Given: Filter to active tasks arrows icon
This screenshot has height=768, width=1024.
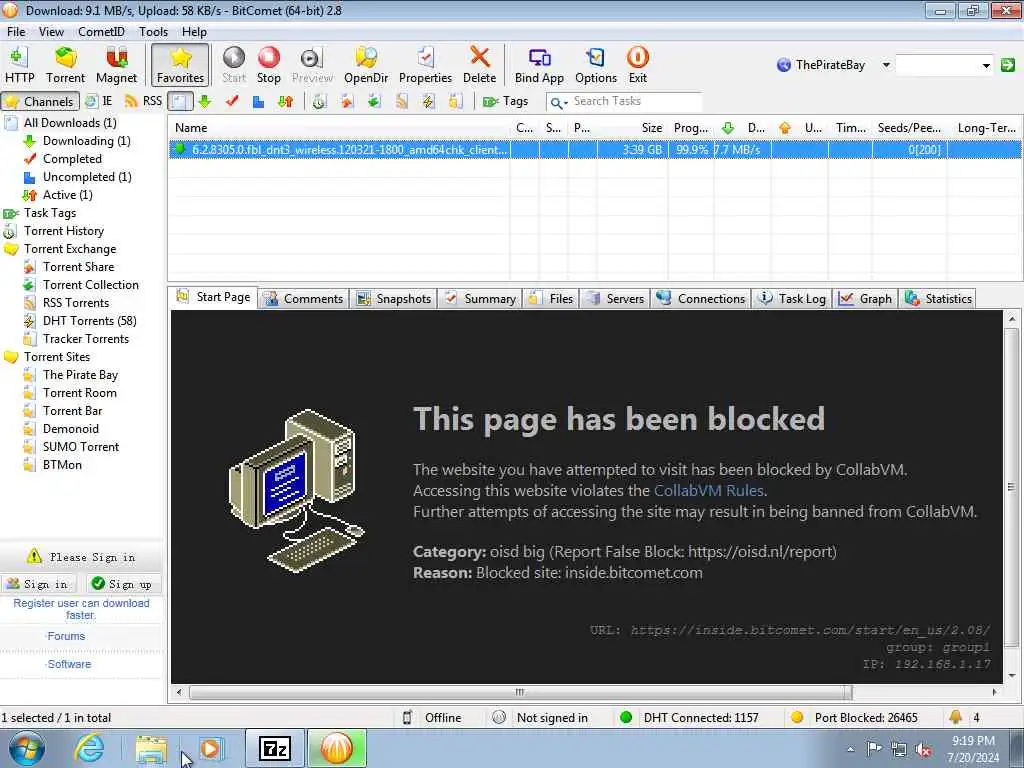Looking at the screenshot, I should tap(285, 101).
